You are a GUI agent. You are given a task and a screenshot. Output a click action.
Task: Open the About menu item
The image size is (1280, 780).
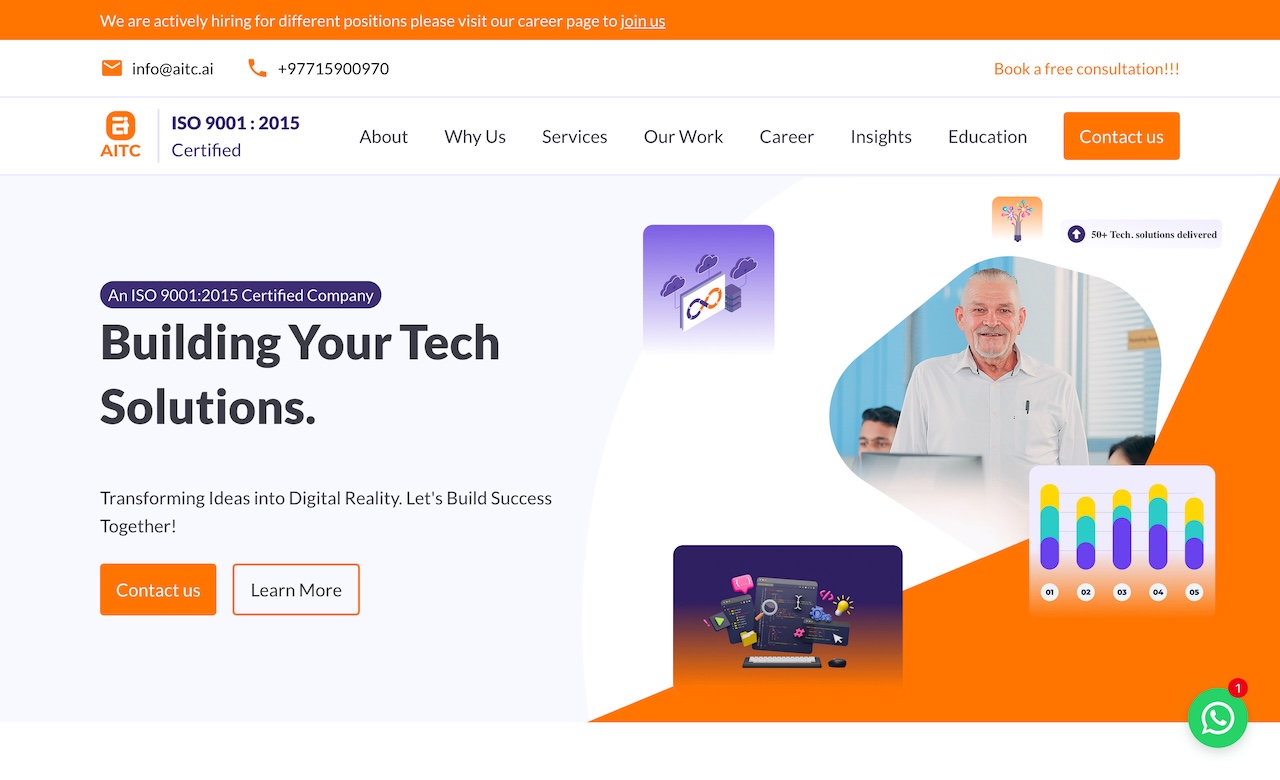tap(384, 136)
